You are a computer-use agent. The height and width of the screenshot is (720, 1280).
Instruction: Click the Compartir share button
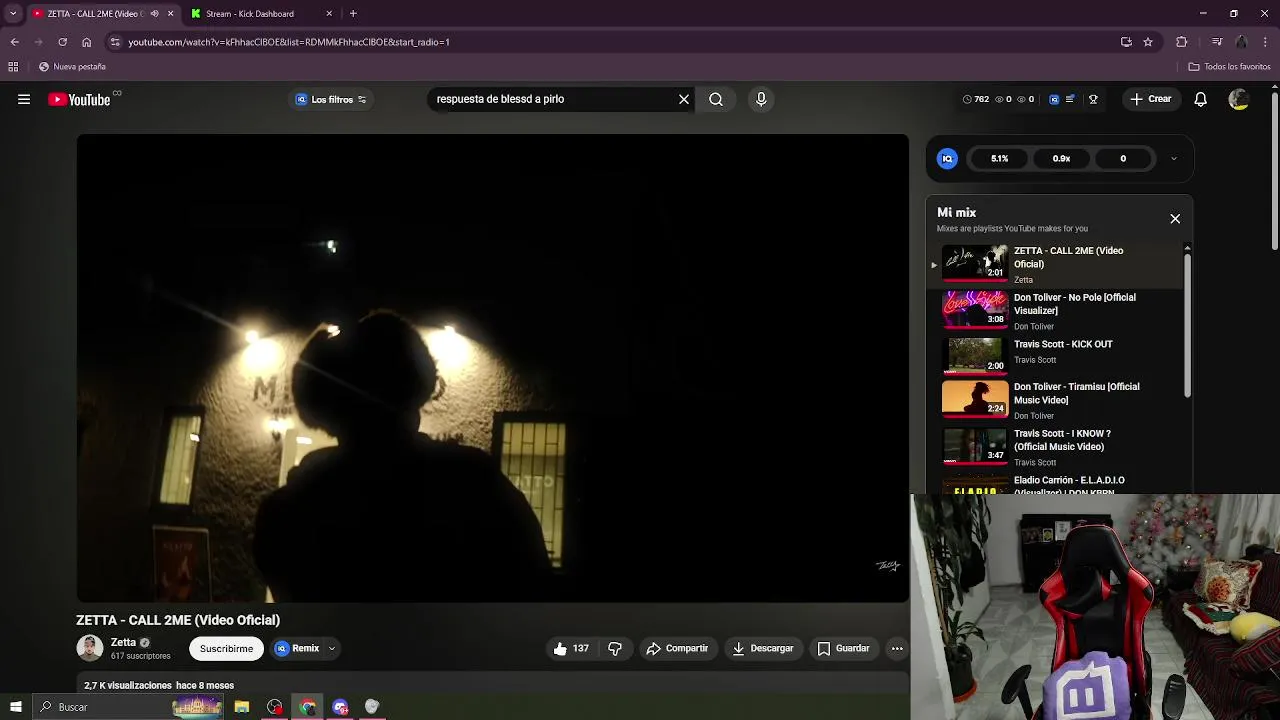pos(677,648)
